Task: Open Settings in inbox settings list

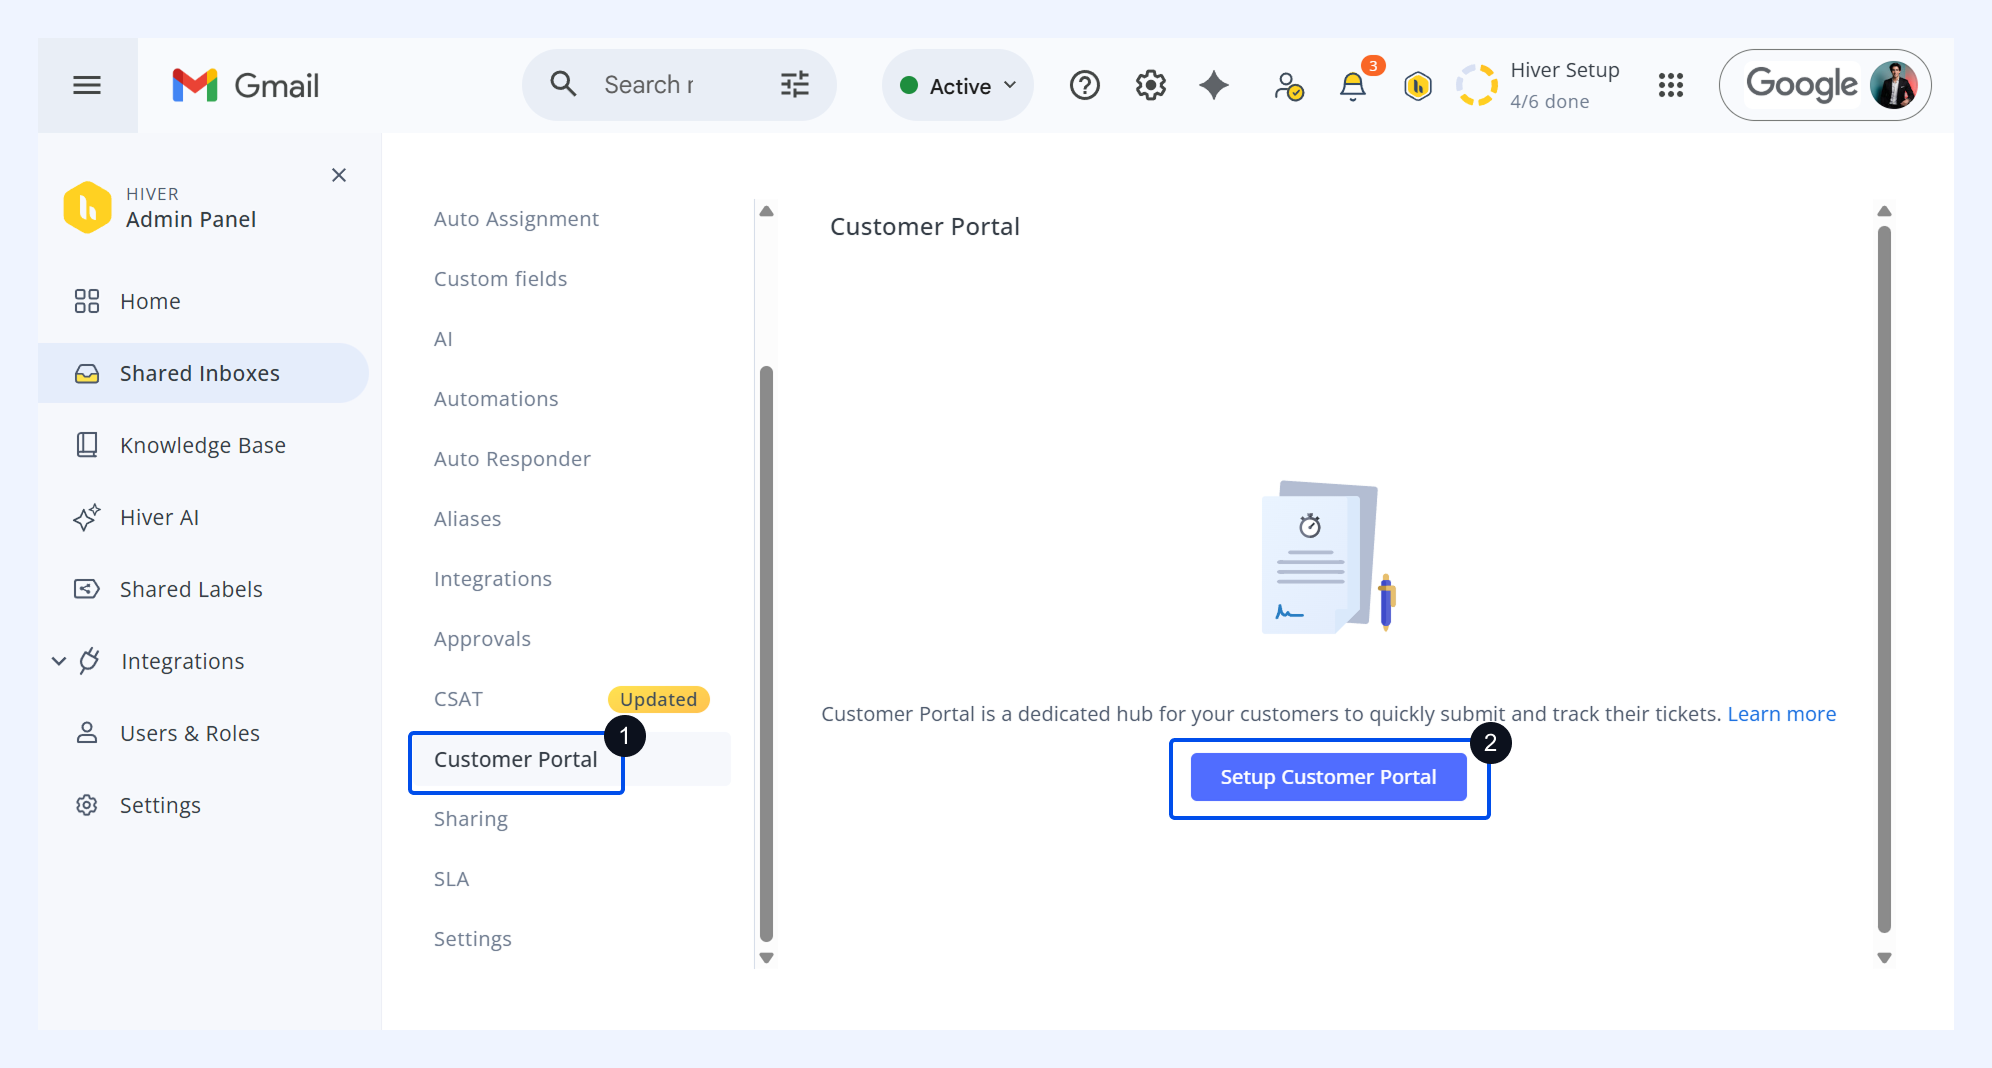Action: pyautogui.click(x=473, y=939)
